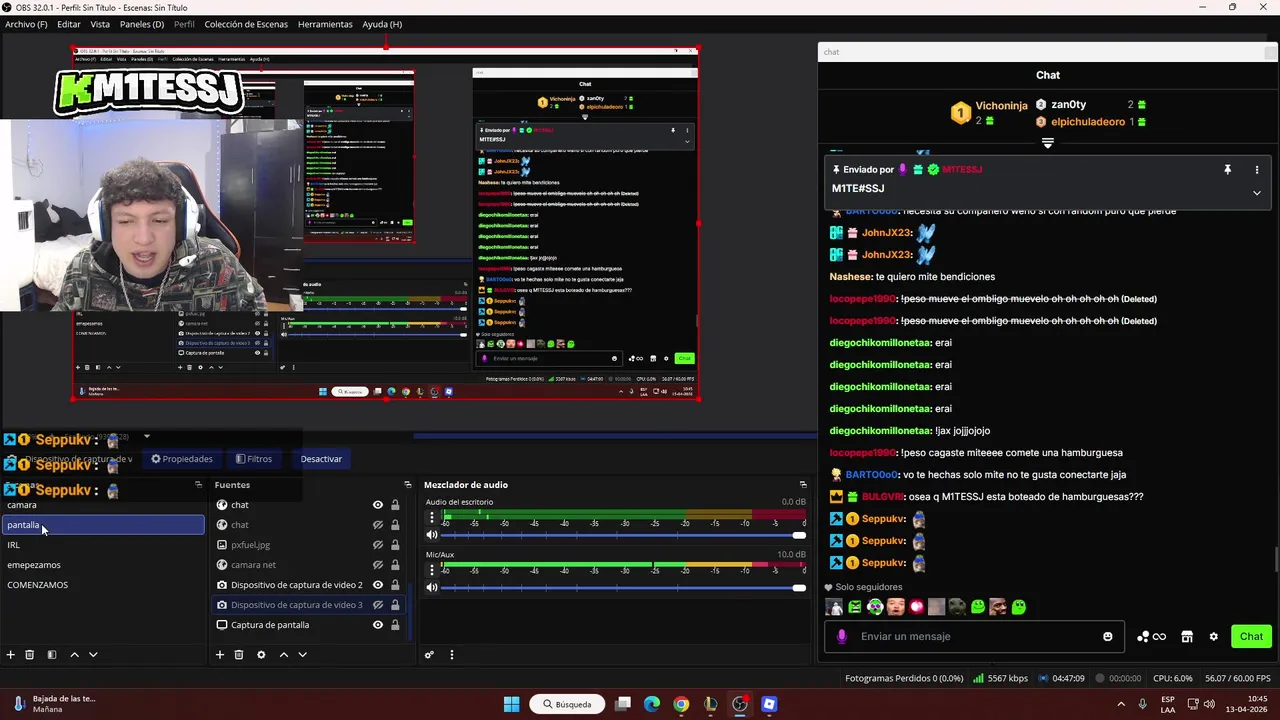The width and height of the screenshot is (1280, 720).
Task: Click the chat scrollbar on the right edge
Action: [x=1275, y=561]
